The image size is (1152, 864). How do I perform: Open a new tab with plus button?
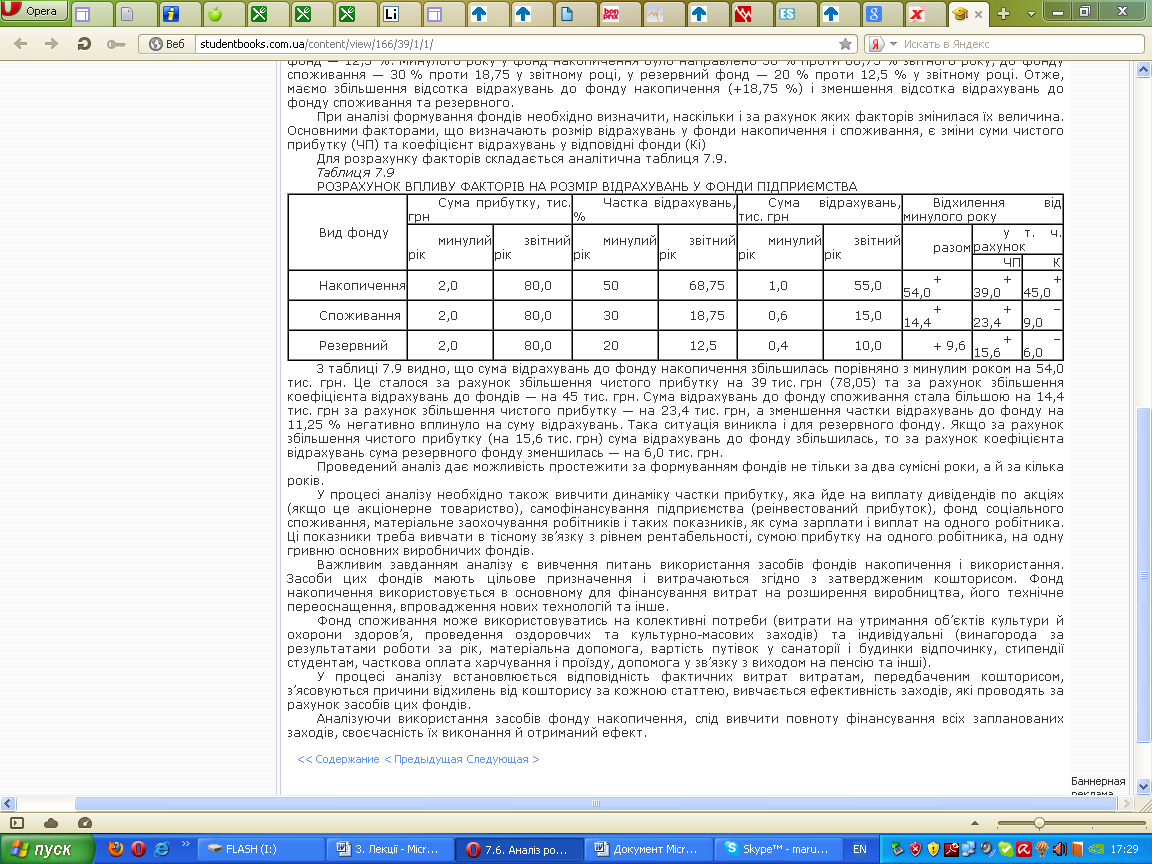pyautogui.click(x=1004, y=13)
